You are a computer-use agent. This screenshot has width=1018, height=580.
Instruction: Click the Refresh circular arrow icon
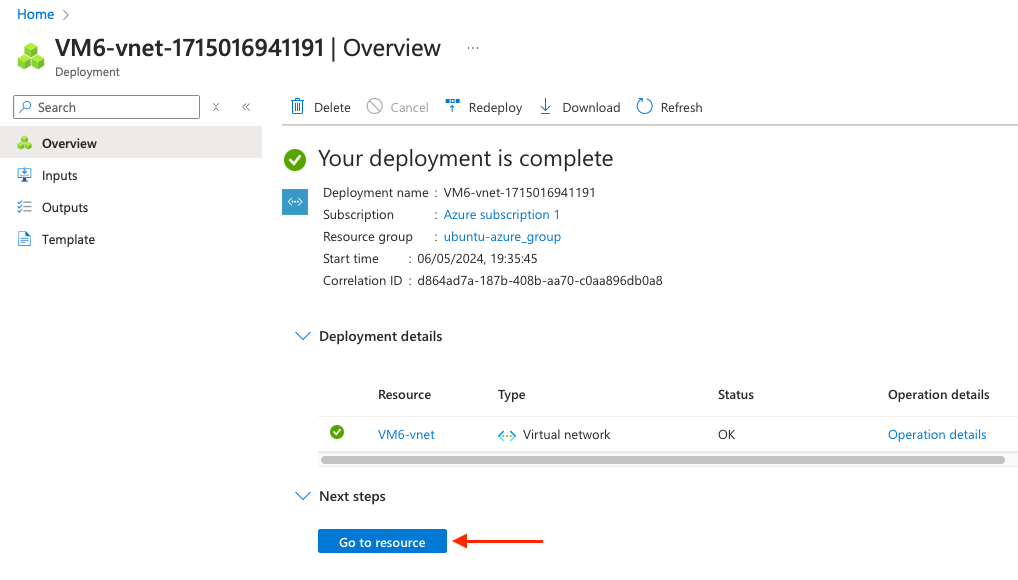(644, 107)
